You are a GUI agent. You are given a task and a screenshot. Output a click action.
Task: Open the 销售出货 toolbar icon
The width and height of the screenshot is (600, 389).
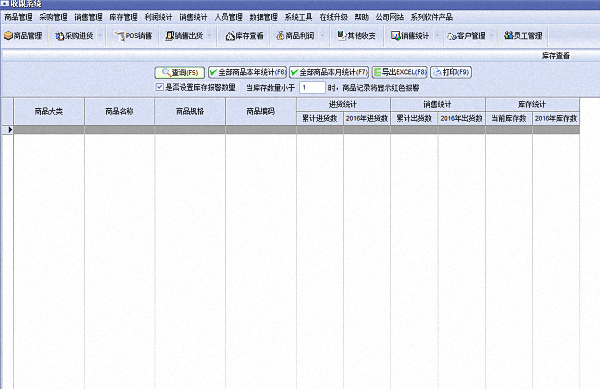point(184,36)
